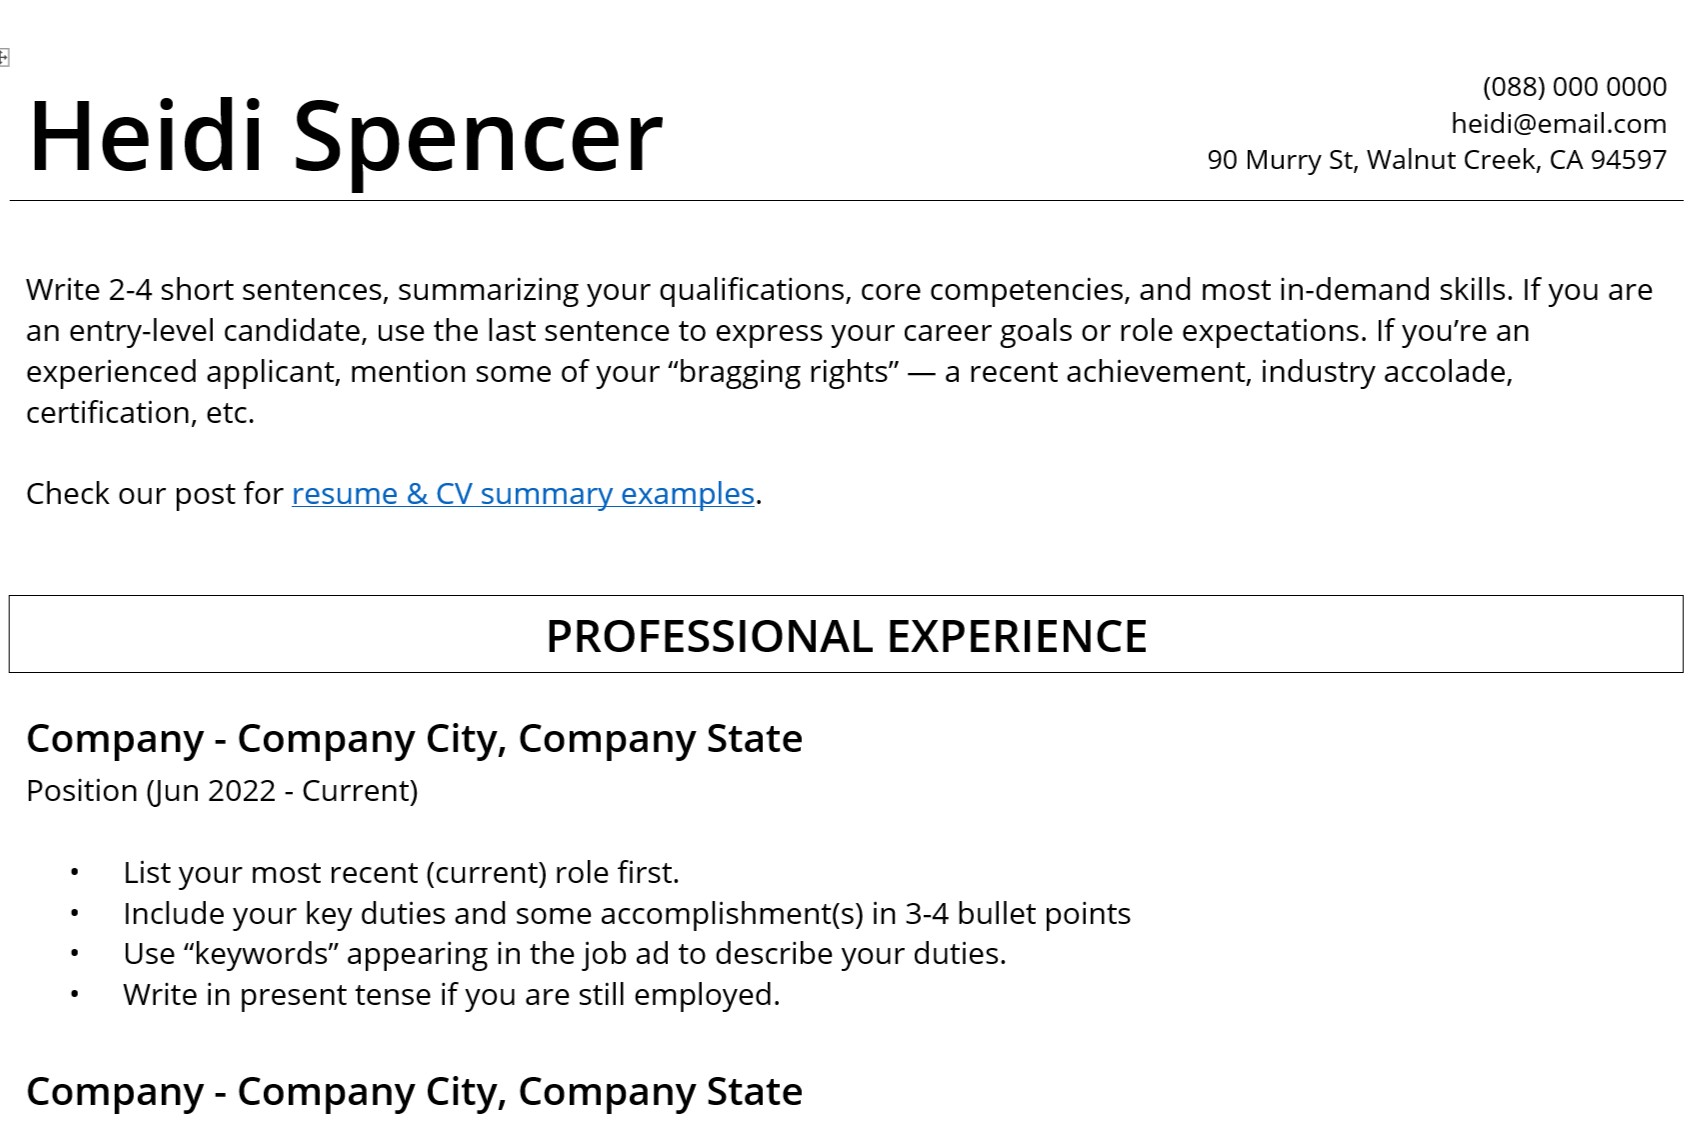
Task: Click the bullet 'Write in present tense' line
Action: [451, 995]
